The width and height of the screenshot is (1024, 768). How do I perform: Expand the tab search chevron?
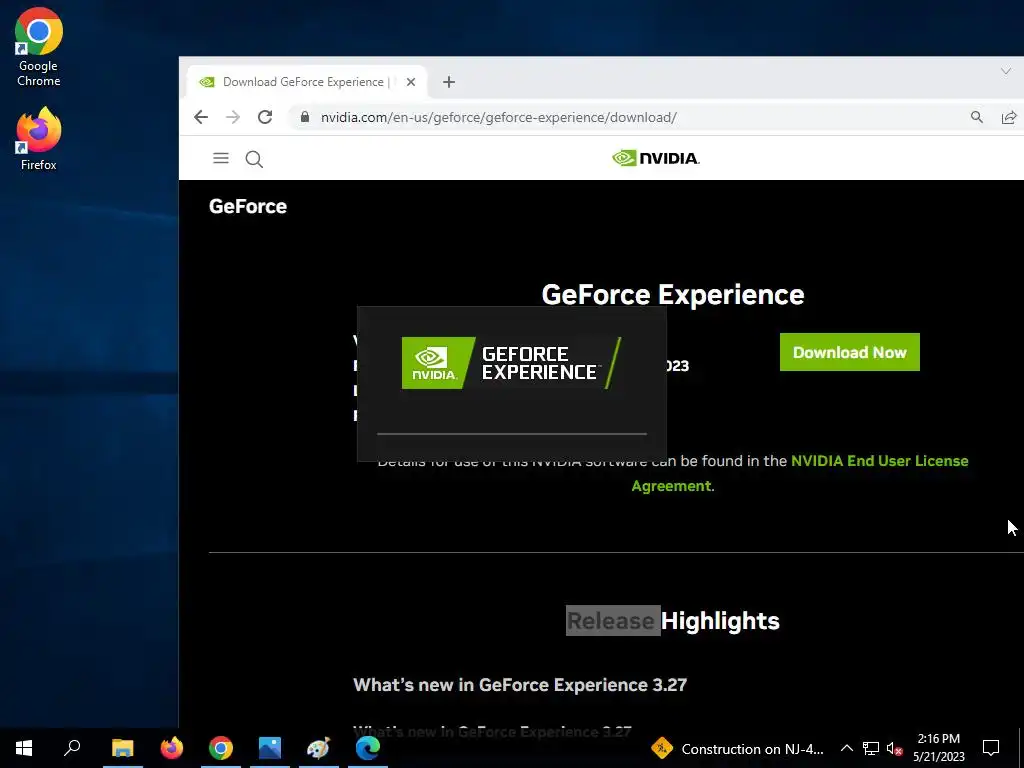point(1006,71)
